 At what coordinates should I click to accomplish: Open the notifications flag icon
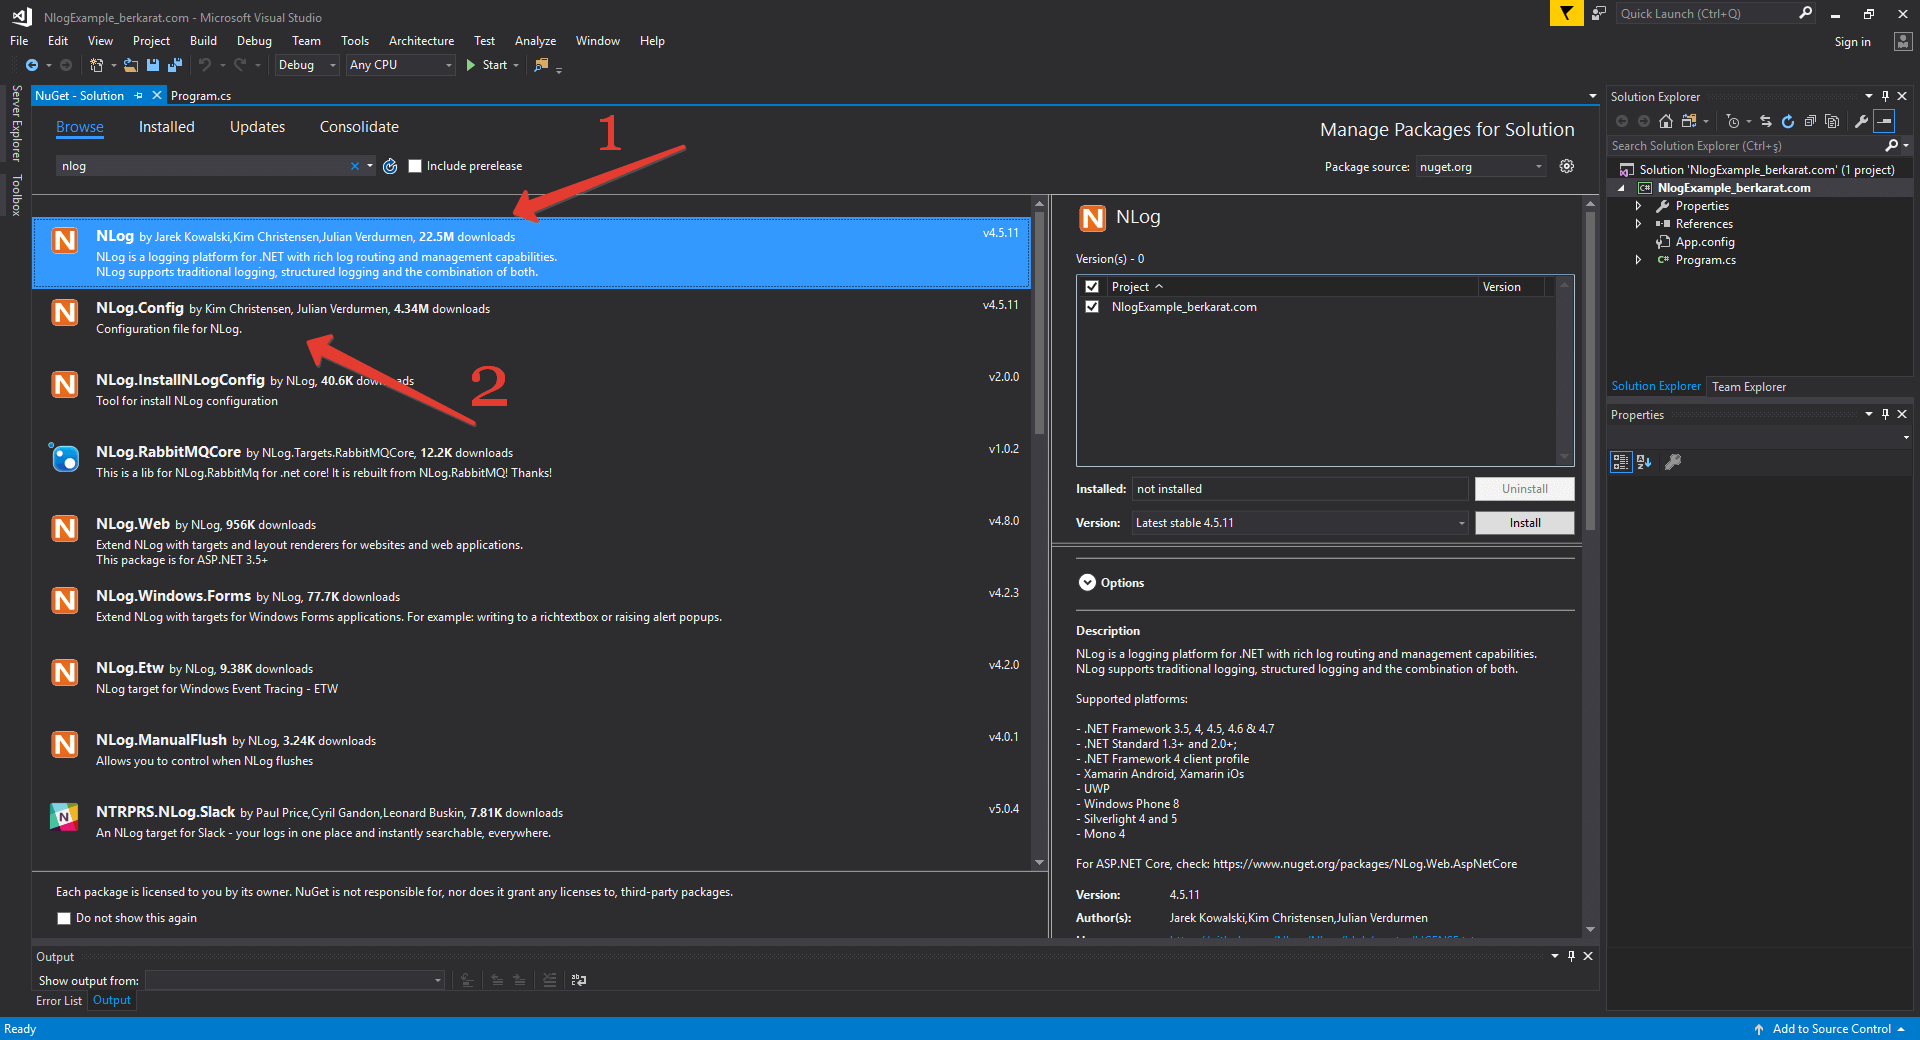[x=1566, y=13]
